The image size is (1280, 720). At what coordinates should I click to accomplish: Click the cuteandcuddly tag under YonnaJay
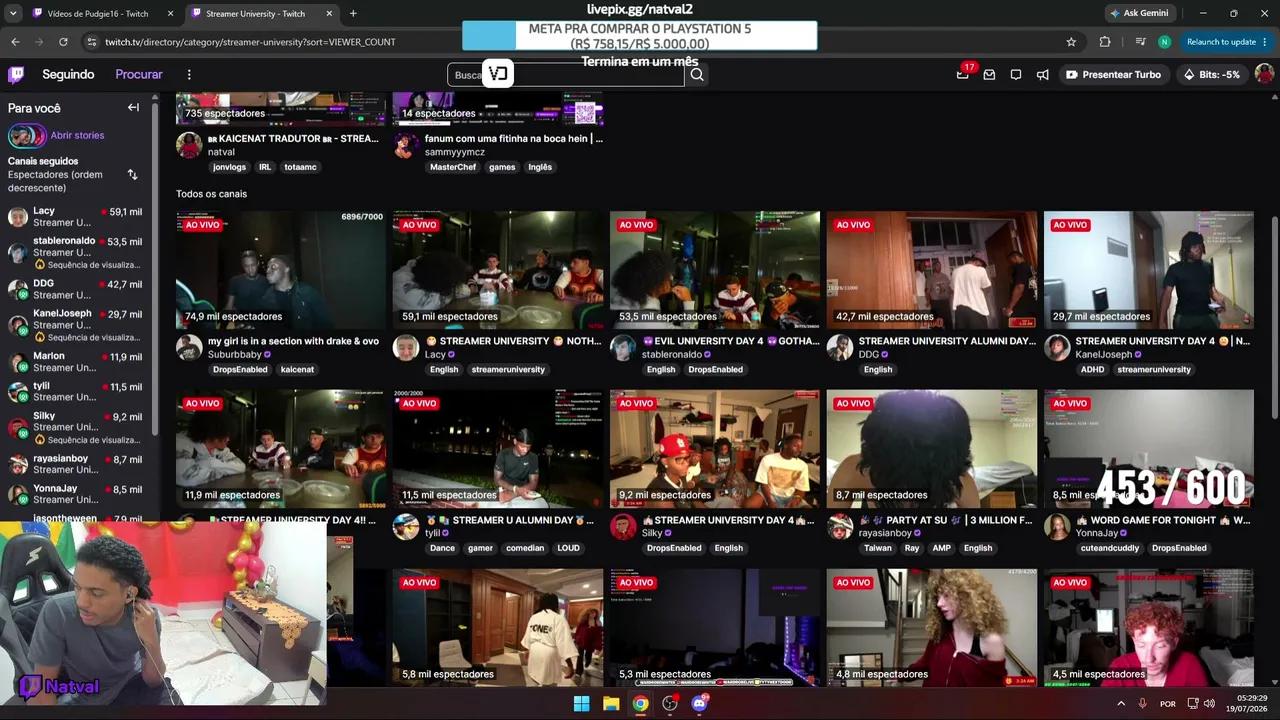pos(1110,548)
